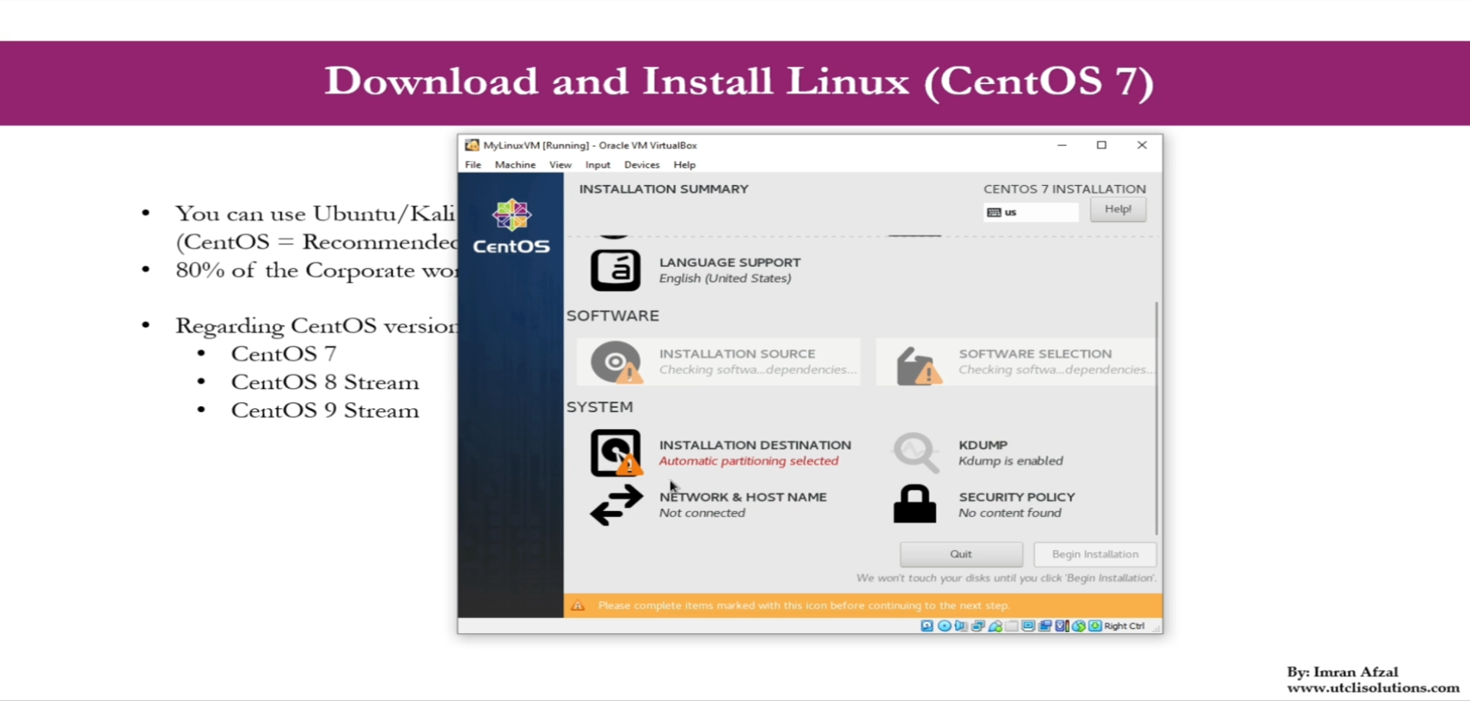Viewport: 1470px width, 701px height.
Task: Click 'Kdump is enabled' text
Action: [1011, 461]
